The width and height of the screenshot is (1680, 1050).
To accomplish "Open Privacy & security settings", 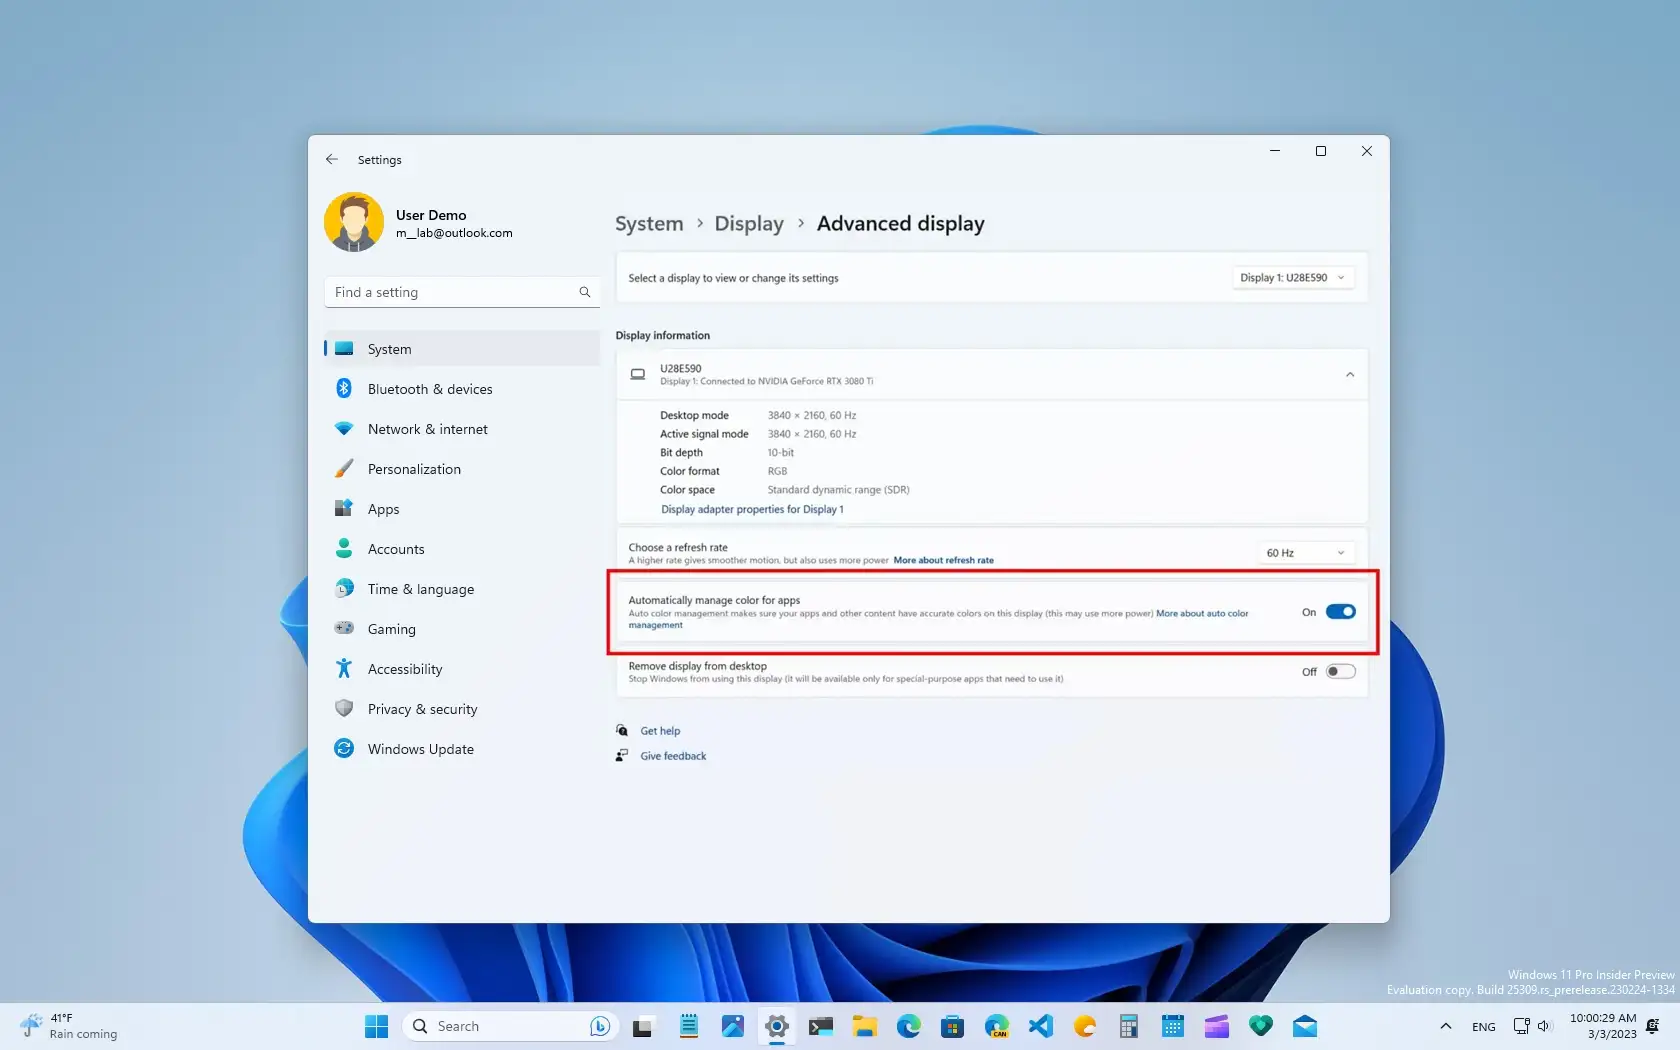I will pyautogui.click(x=421, y=708).
